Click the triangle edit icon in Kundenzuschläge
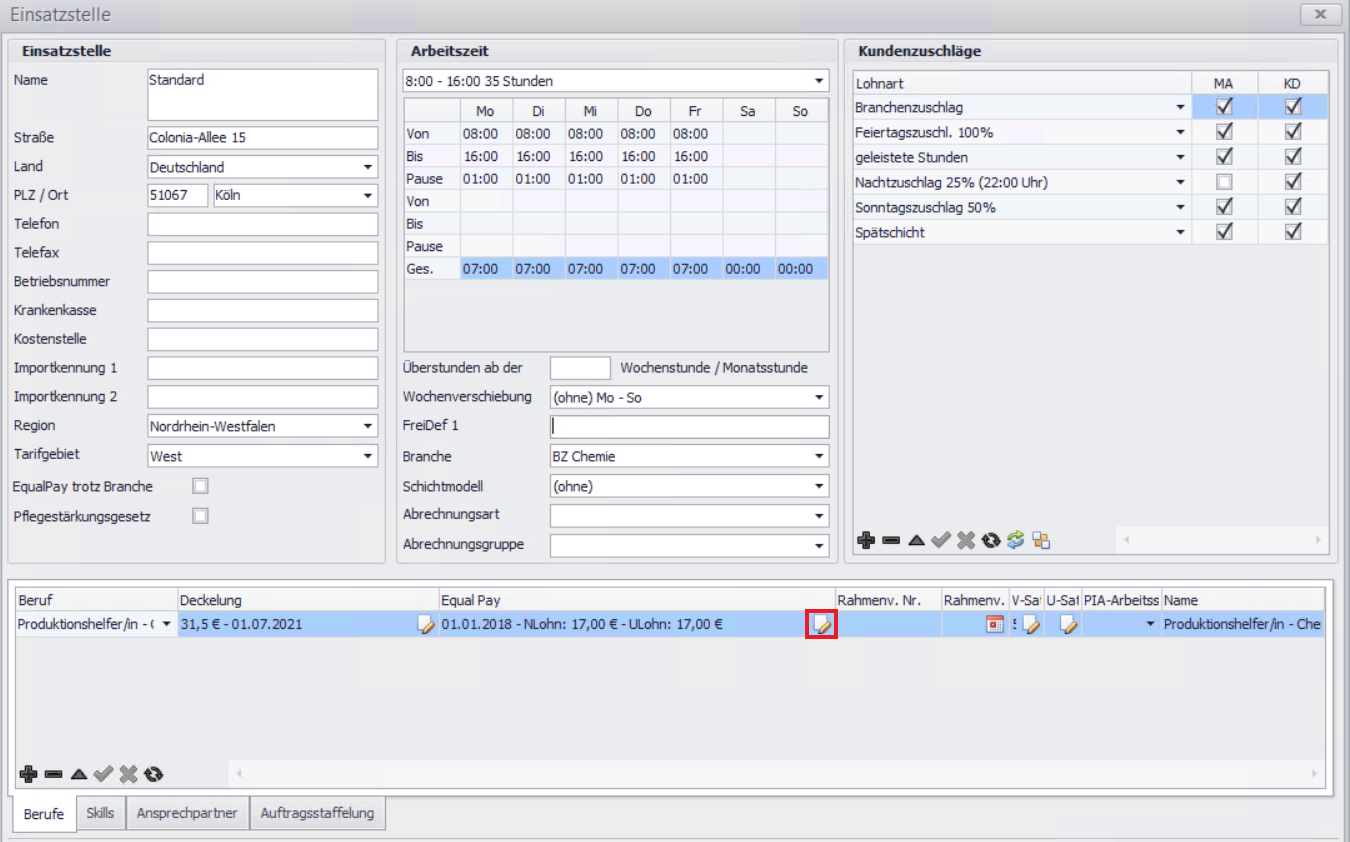 (x=916, y=540)
